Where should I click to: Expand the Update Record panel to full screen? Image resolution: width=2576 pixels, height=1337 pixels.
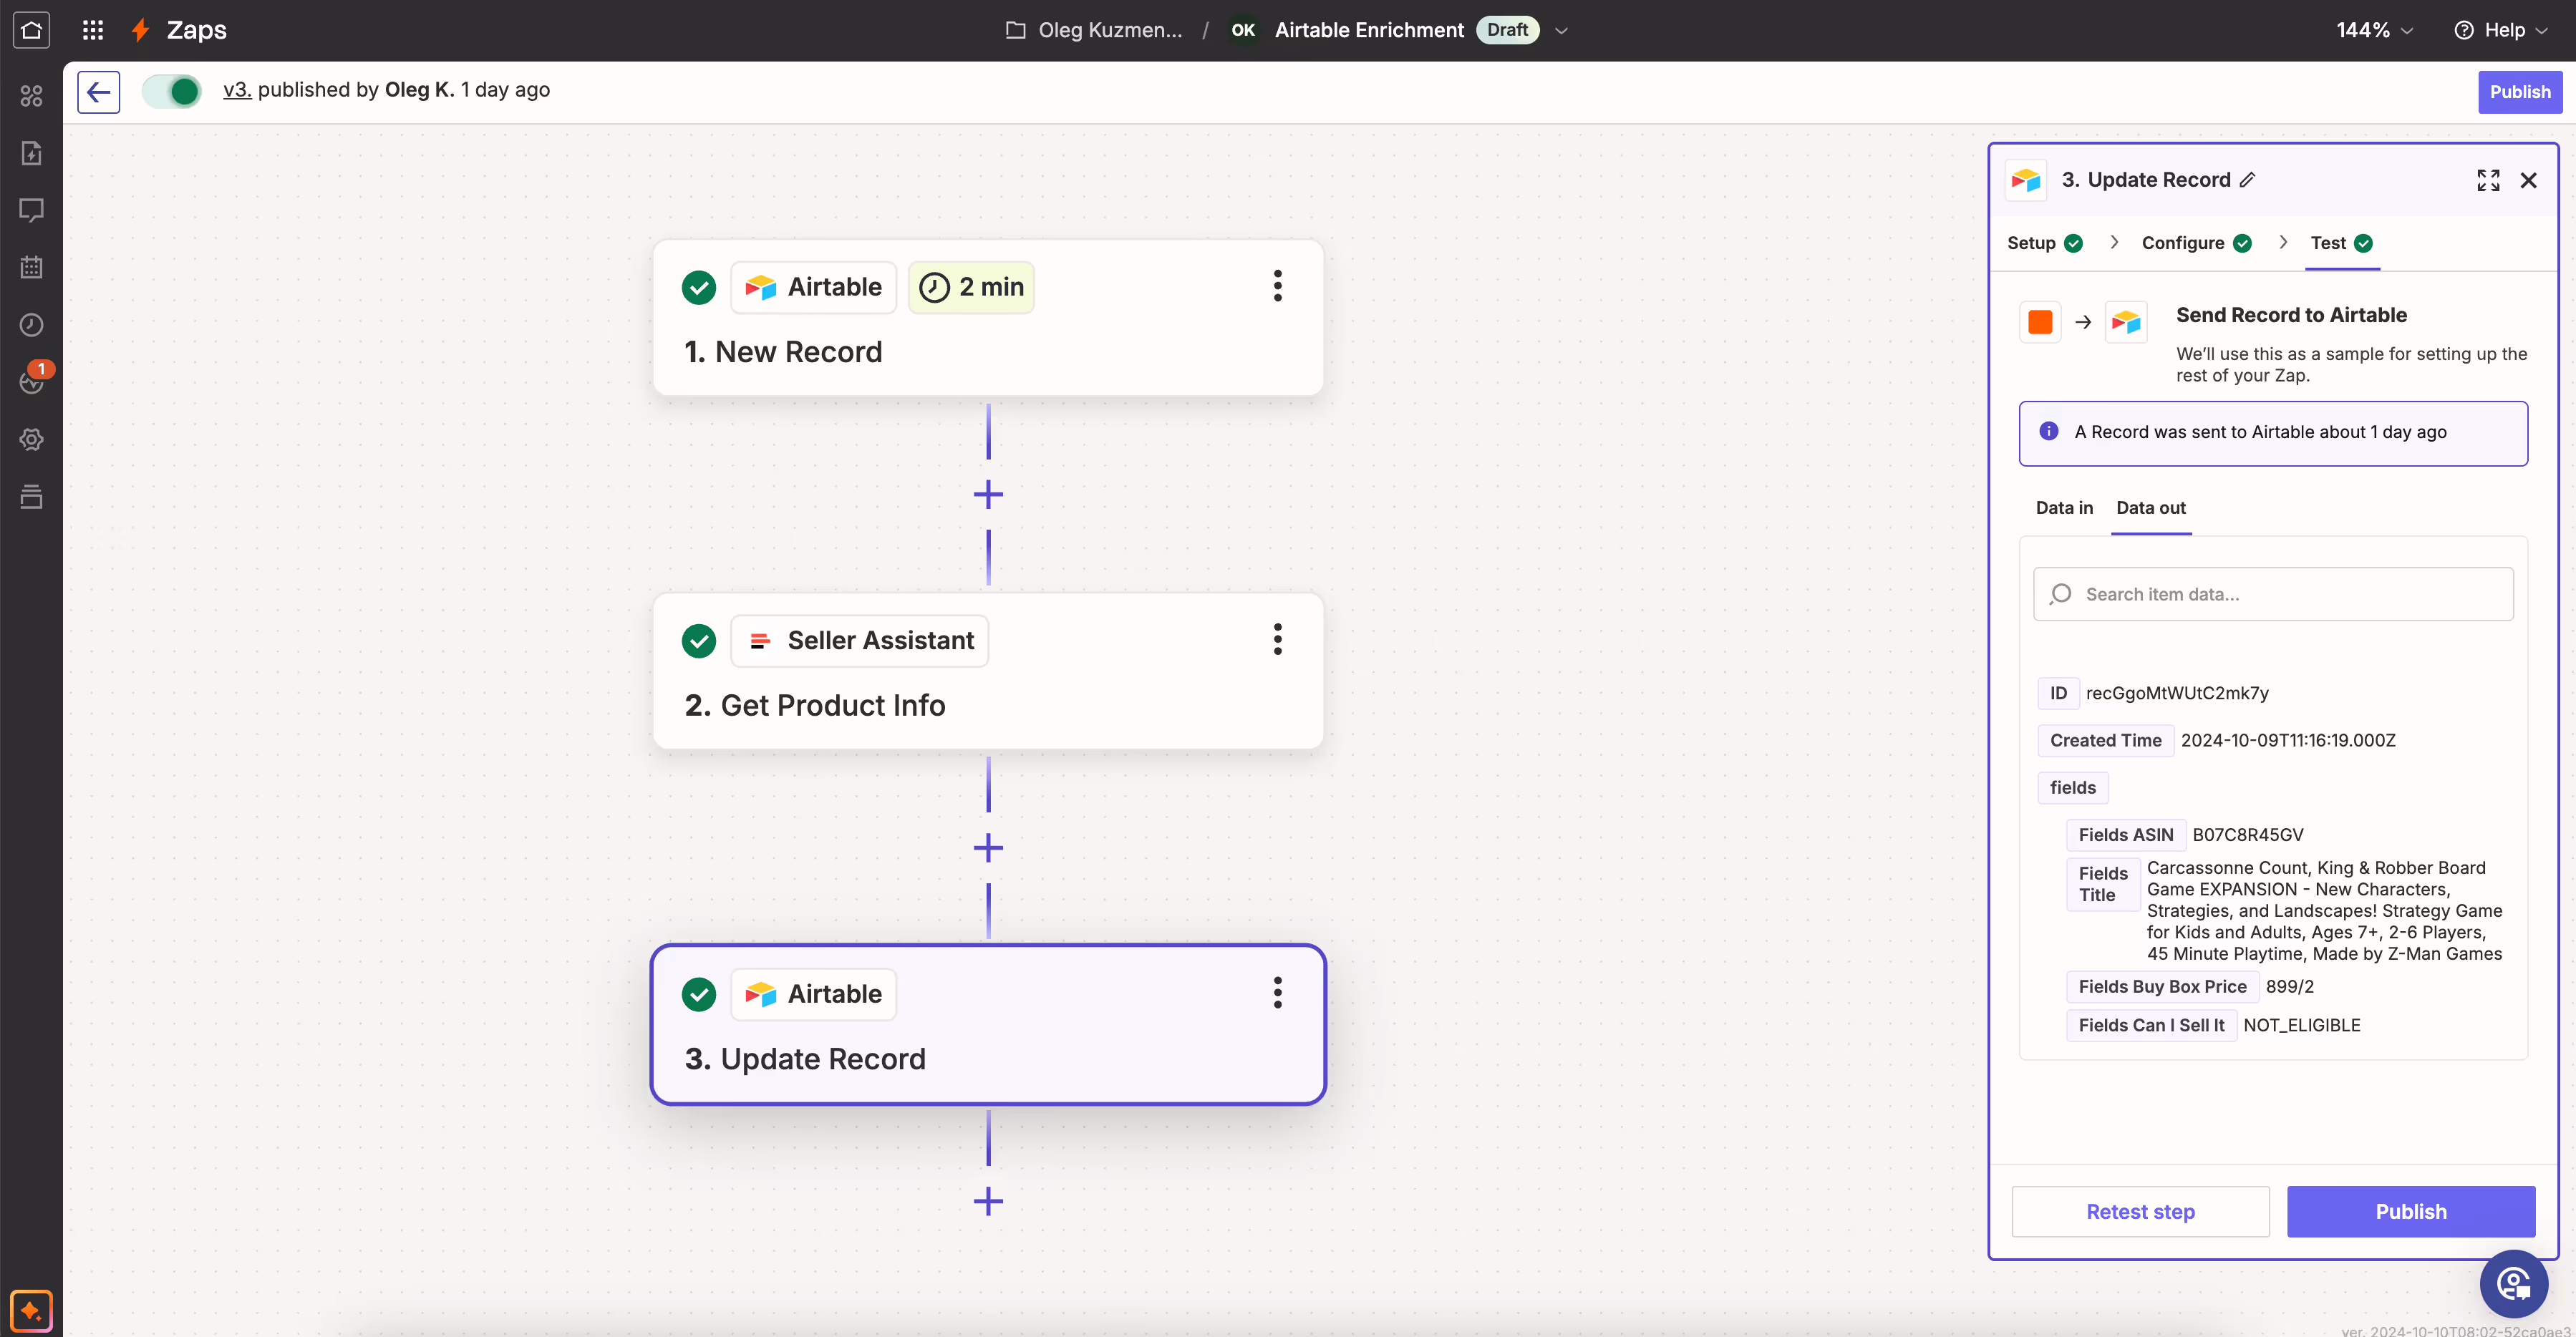pos(2489,180)
